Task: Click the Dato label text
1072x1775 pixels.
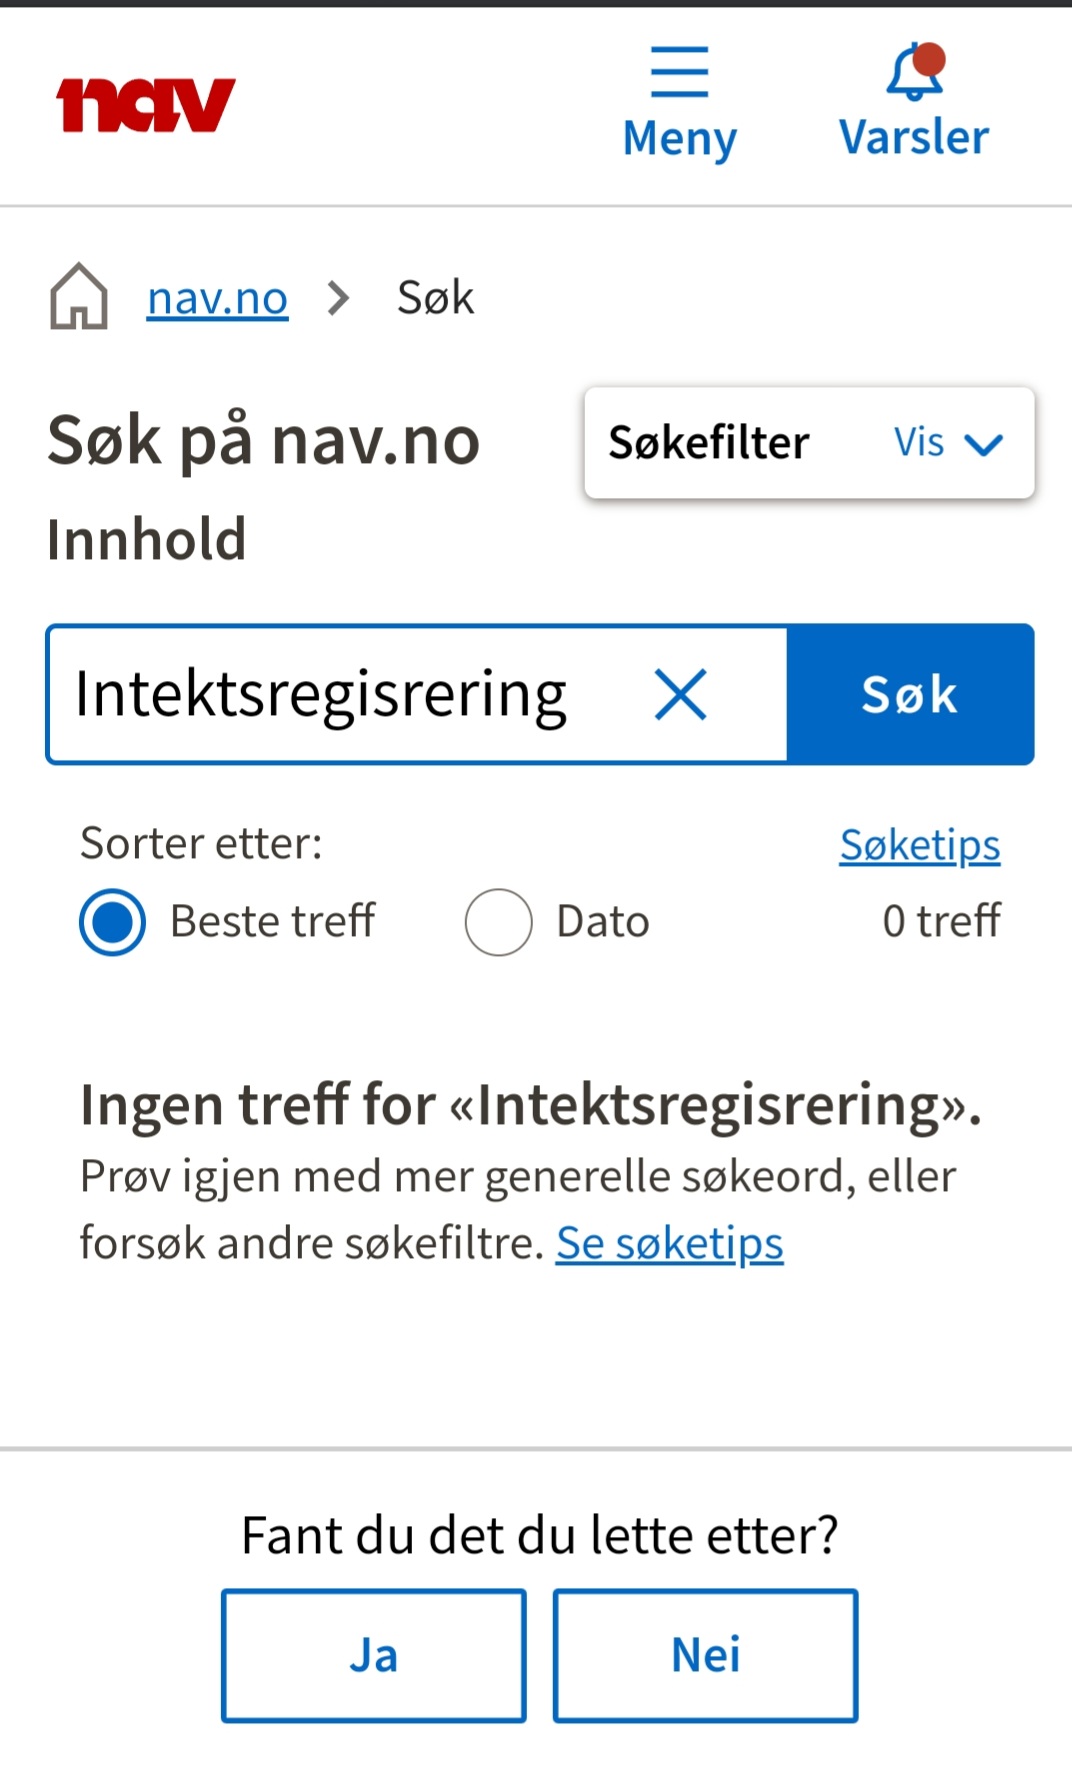Action: click(x=602, y=922)
